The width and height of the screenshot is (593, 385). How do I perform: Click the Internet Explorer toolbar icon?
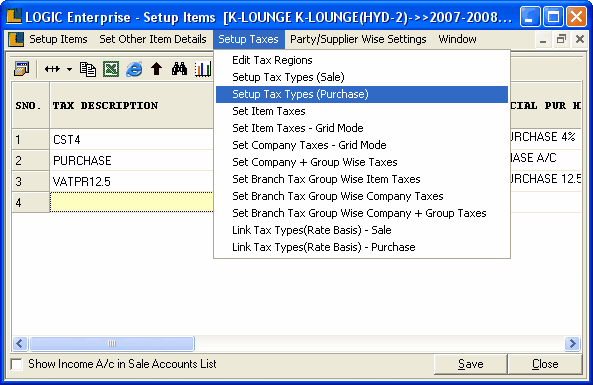[x=134, y=69]
